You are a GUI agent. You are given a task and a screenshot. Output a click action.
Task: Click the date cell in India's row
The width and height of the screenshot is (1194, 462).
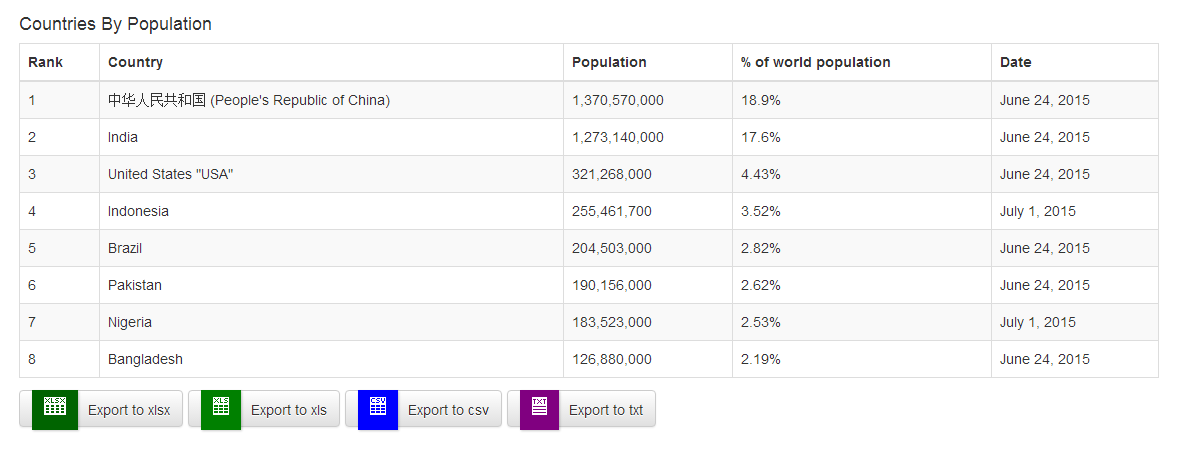pyautogui.click(x=1074, y=138)
